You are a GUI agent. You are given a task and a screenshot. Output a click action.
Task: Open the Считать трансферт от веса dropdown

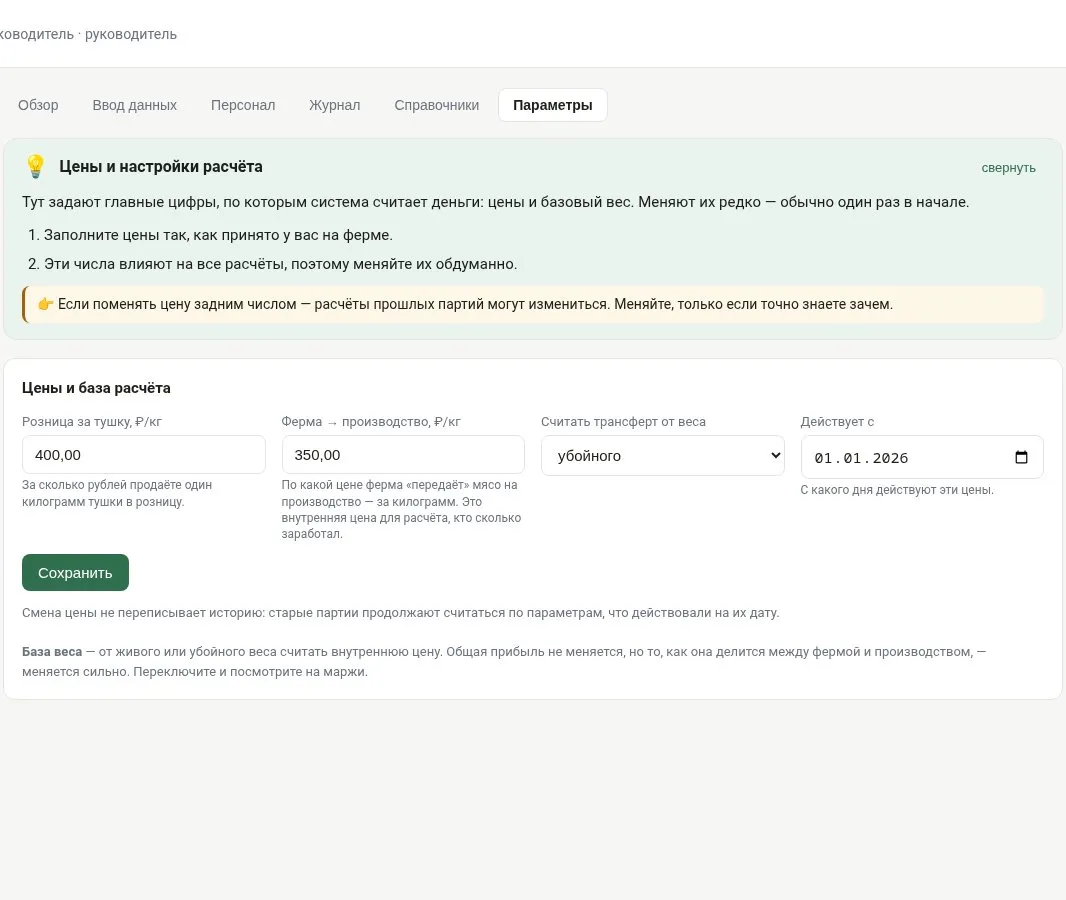pos(663,455)
